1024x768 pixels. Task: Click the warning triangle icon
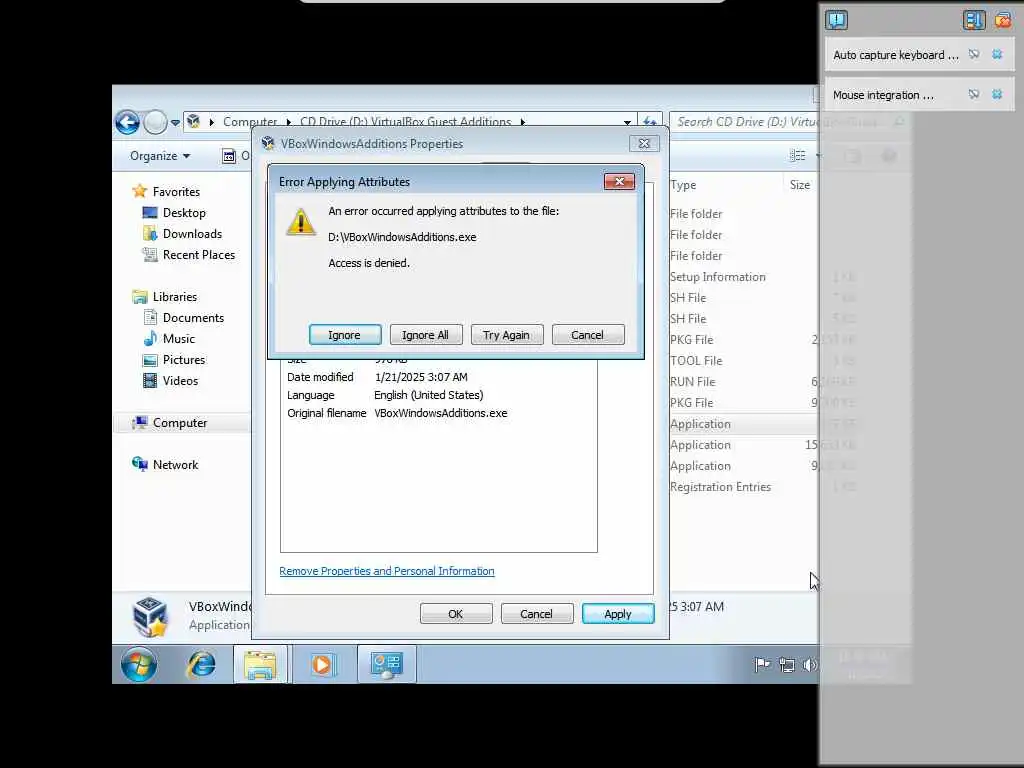tap(301, 222)
